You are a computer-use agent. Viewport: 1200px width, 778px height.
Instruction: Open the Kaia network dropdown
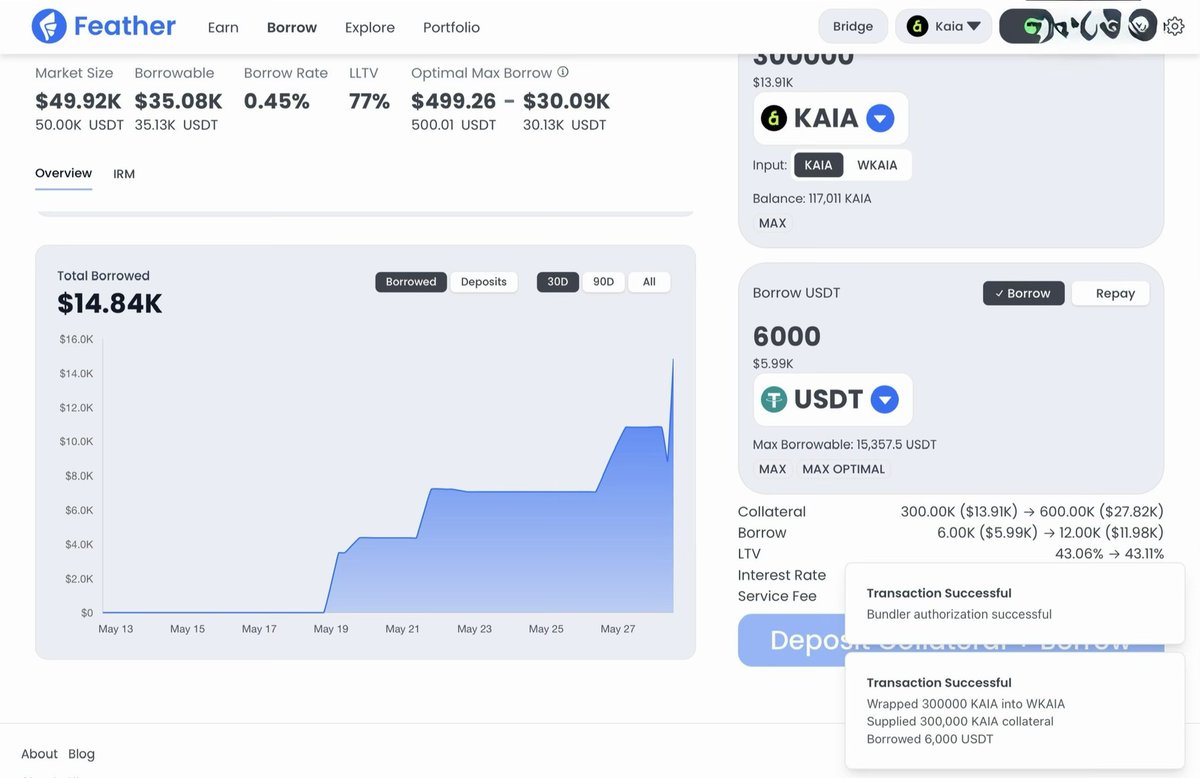[x=943, y=26]
